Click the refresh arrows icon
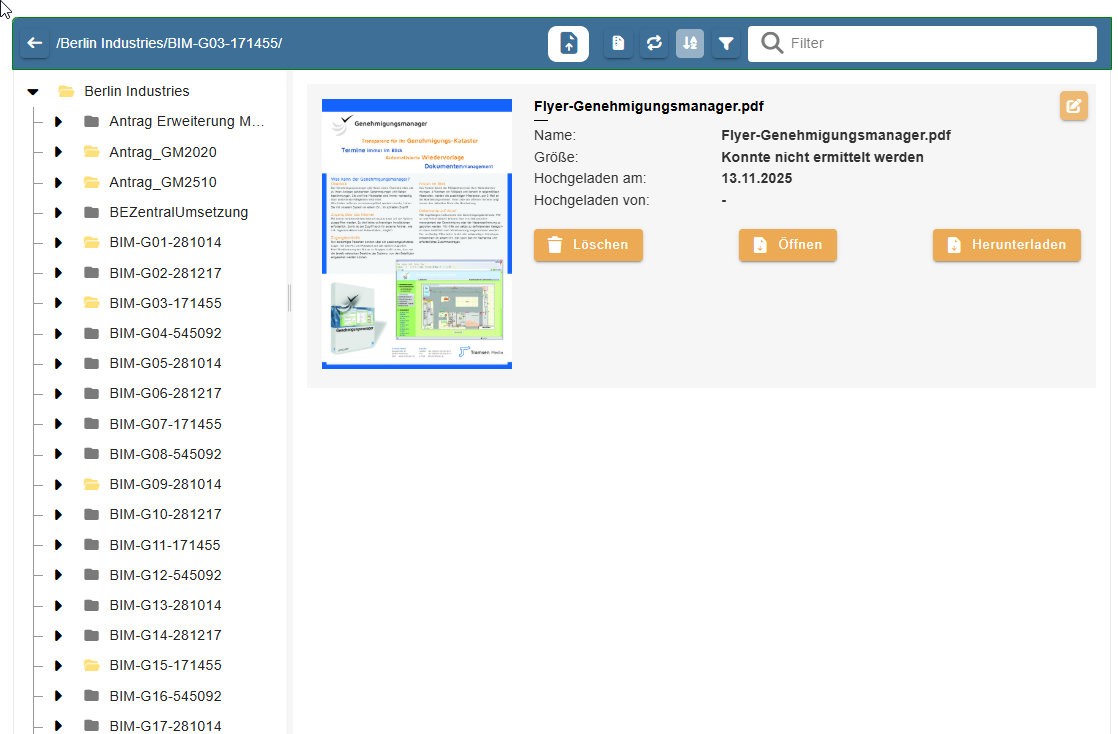The height and width of the screenshot is (734, 1118). 654,44
